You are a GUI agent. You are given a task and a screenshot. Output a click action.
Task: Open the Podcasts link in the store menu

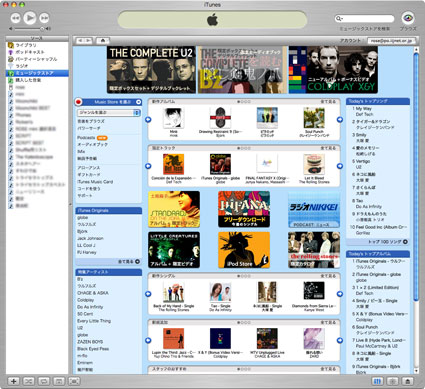pos(86,138)
